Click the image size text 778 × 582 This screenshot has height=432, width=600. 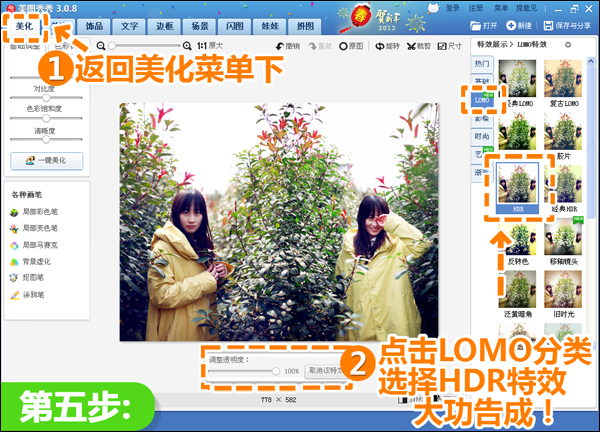click(278, 399)
